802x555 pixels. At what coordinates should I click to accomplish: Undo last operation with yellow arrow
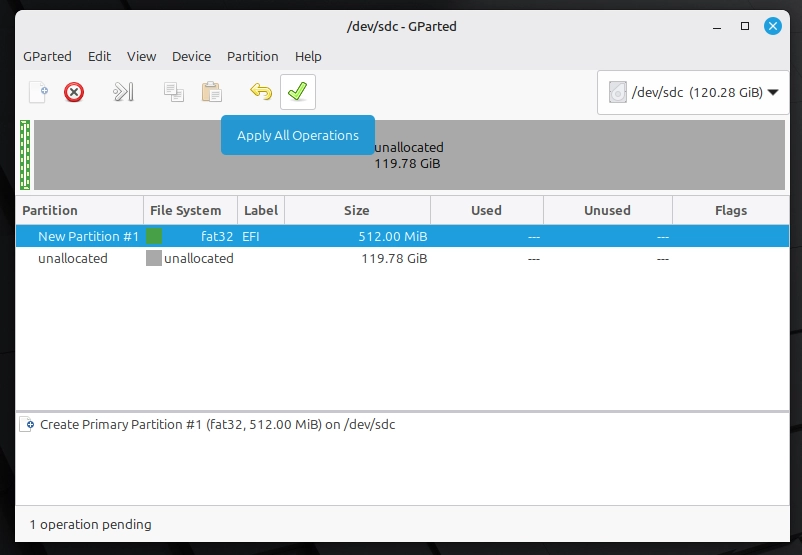(x=261, y=92)
